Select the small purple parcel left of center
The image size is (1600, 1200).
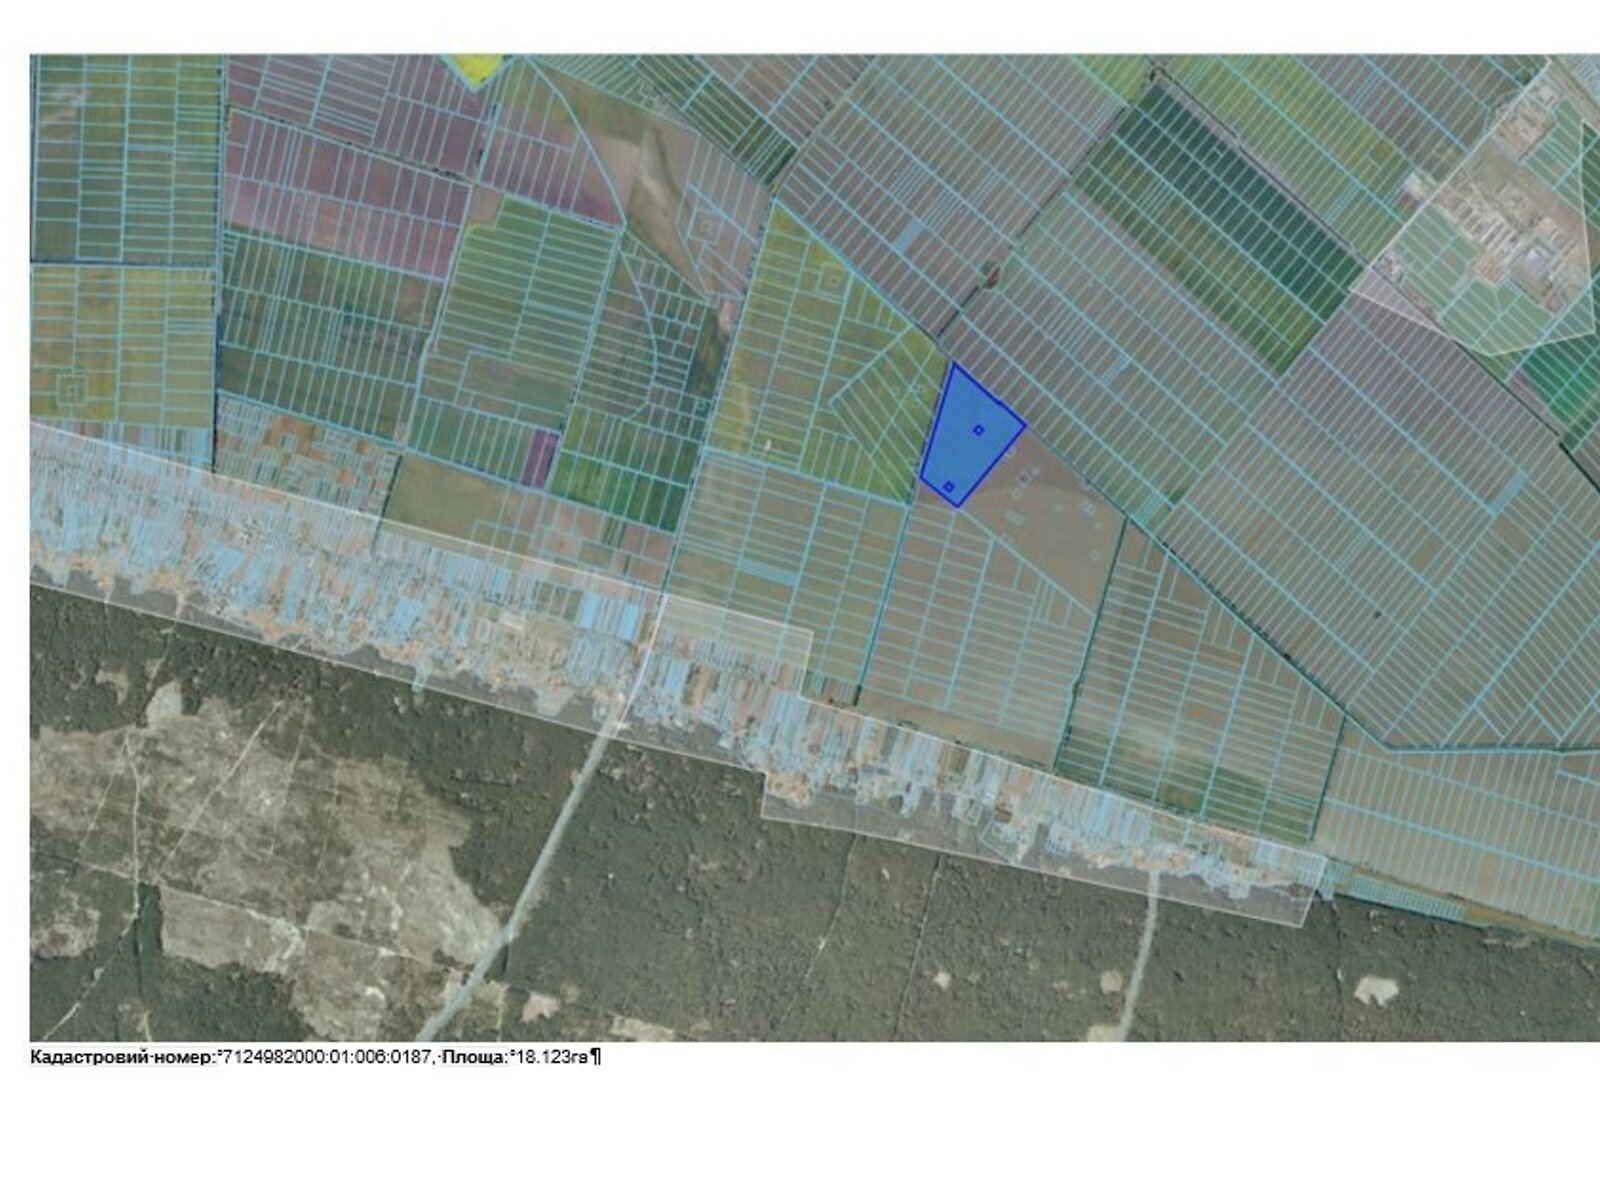click(x=540, y=458)
